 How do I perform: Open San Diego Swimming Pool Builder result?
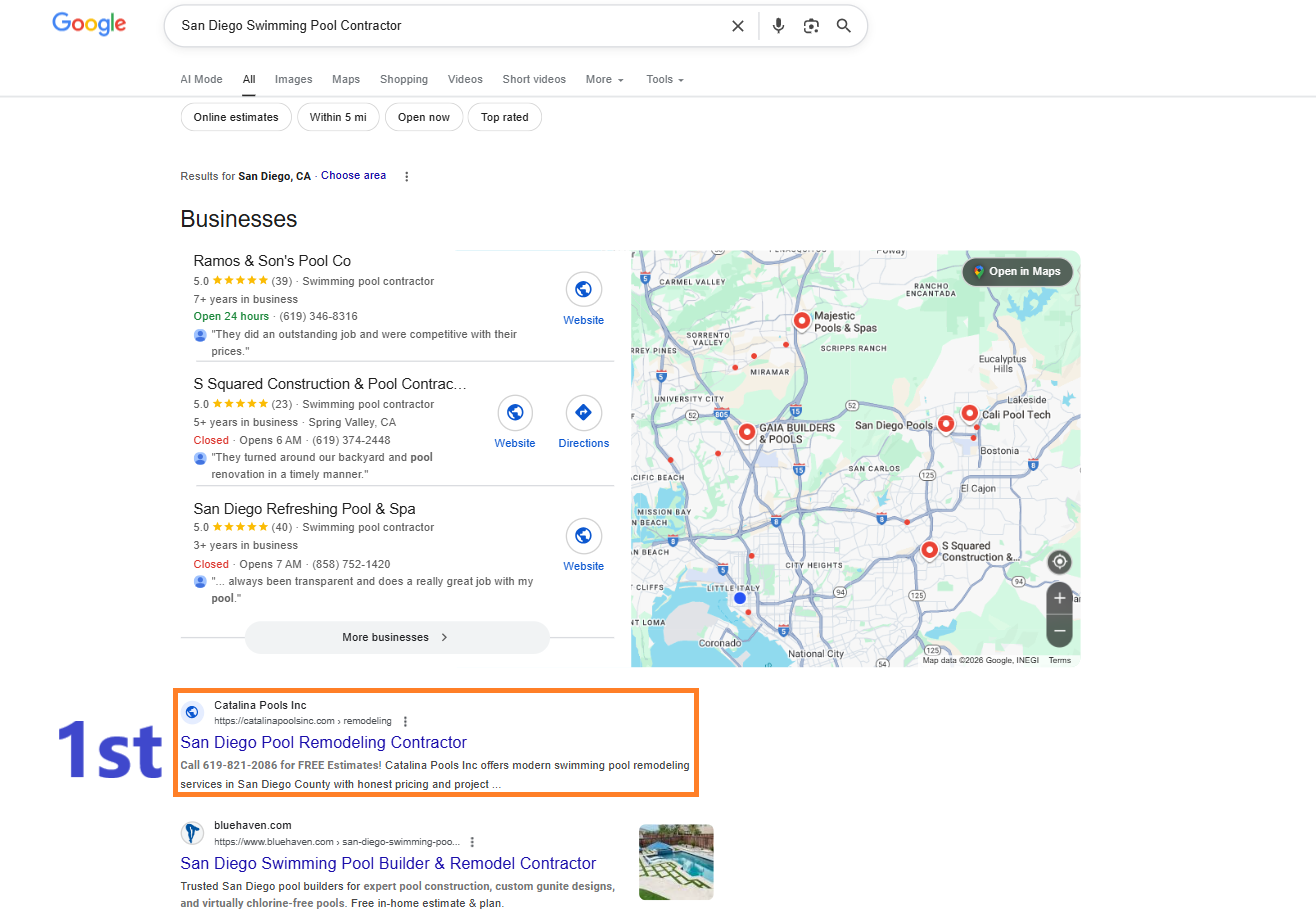(x=388, y=863)
